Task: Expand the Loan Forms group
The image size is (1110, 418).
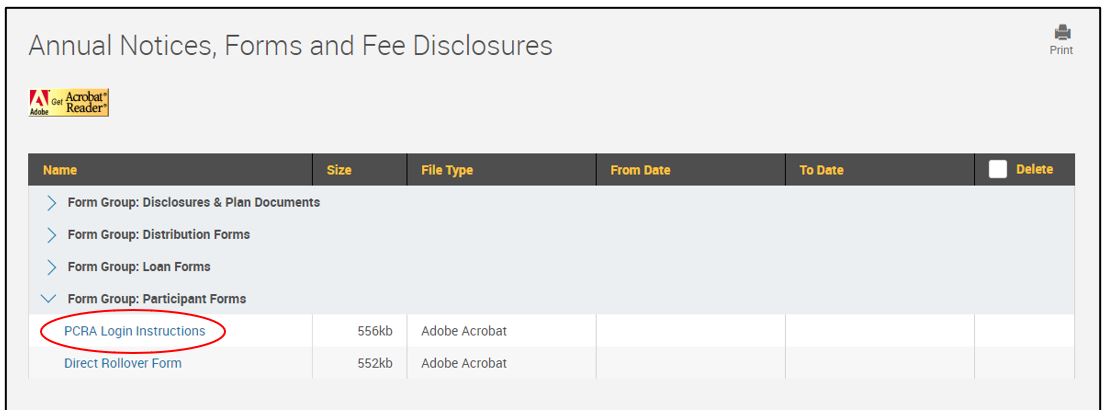Action: 51,267
